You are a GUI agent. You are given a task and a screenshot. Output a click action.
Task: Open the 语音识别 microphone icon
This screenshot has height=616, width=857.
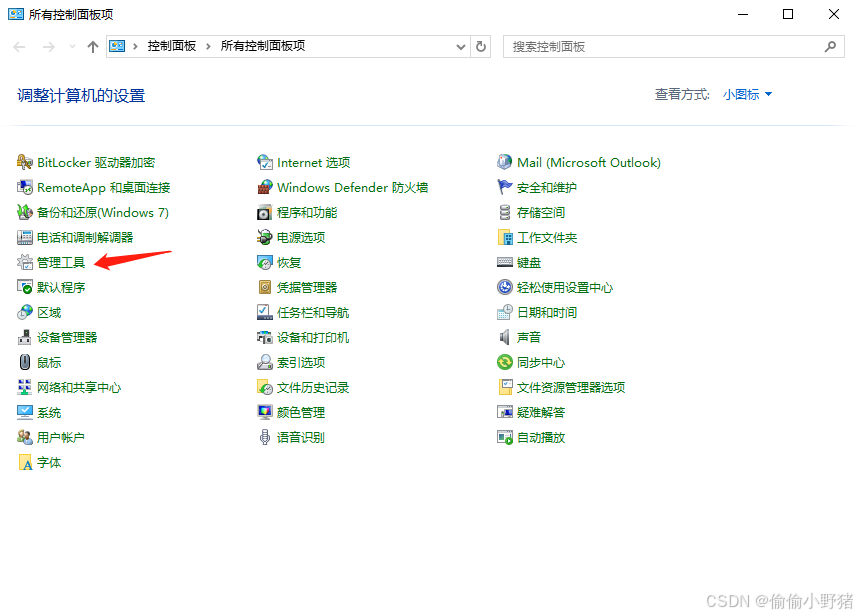(x=265, y=437)
